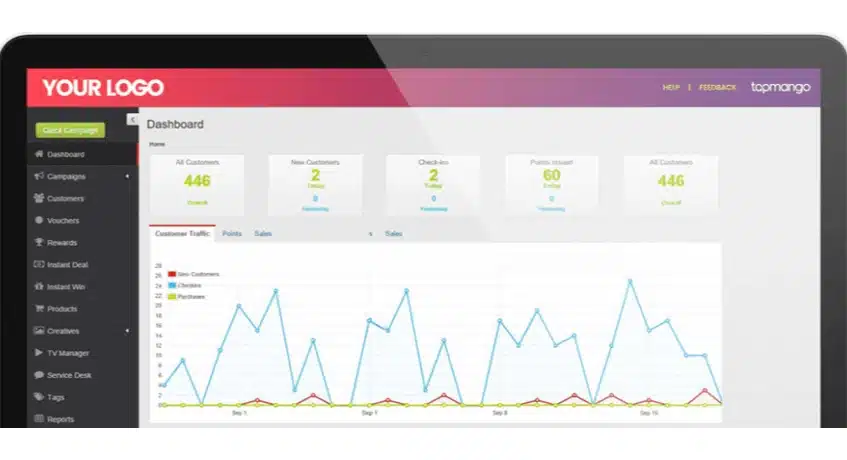Open the Help link in header
Viewport: 847px width, 460px height.
[671, 88]
